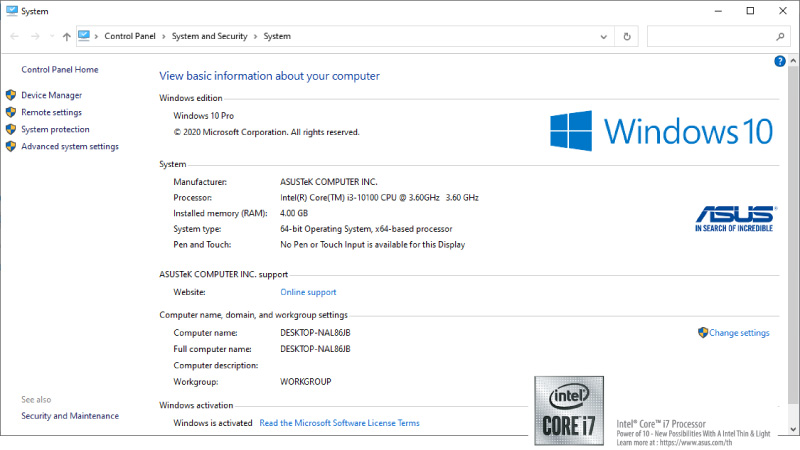The height and width of the screenshot is (450, 800).
Task: Click the shield icon next to Change settings
Action: [x=703, y=332]
